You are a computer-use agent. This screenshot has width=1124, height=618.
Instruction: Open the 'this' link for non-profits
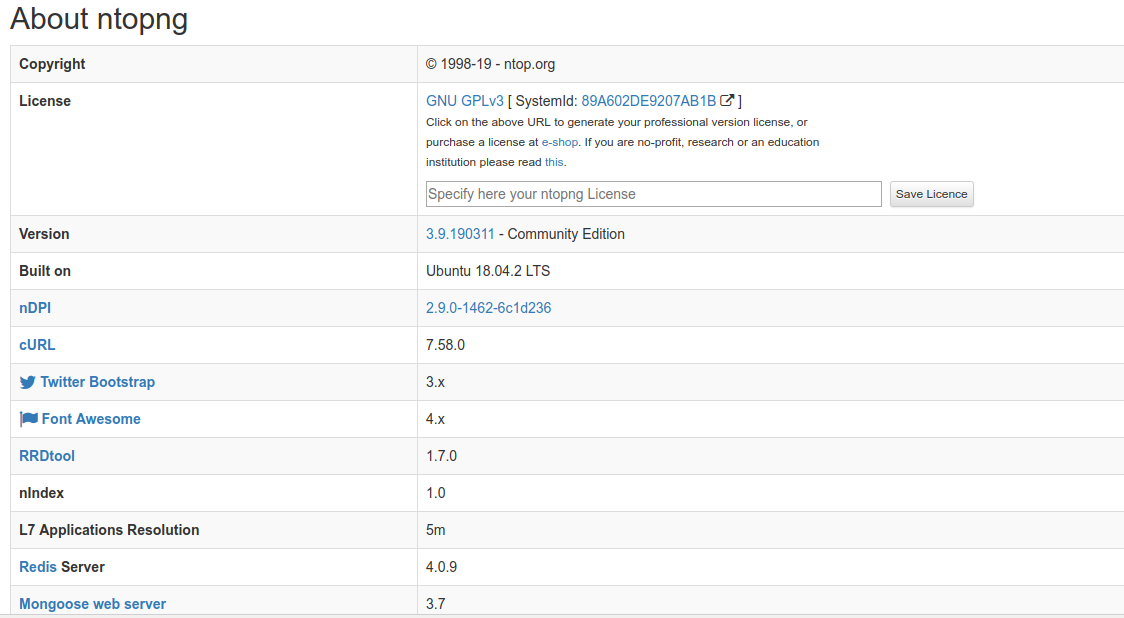[x=554, y=162]
